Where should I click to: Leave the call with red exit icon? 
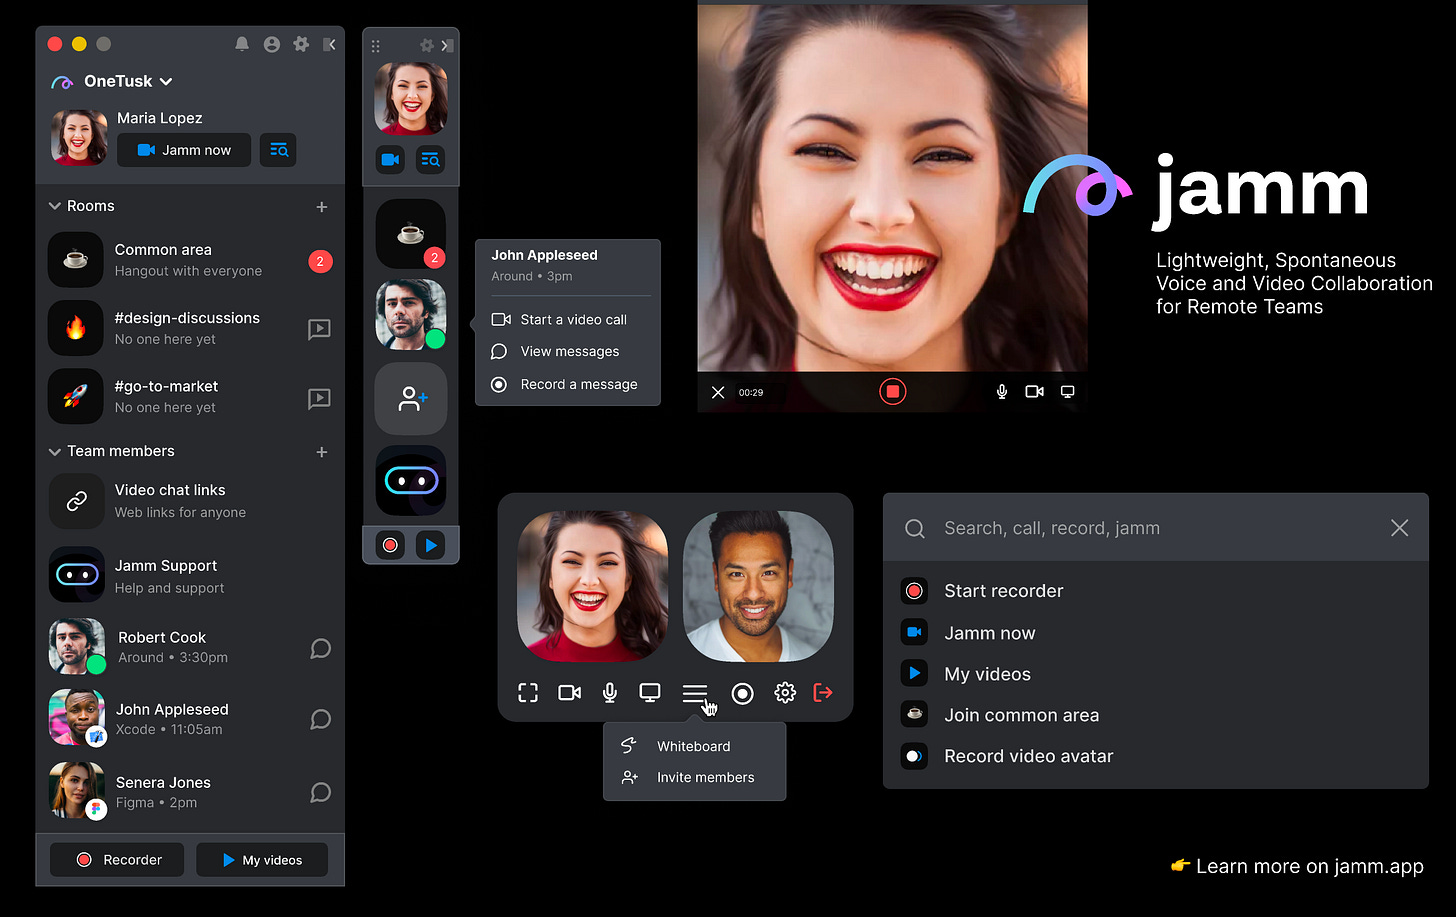(823, 693)
